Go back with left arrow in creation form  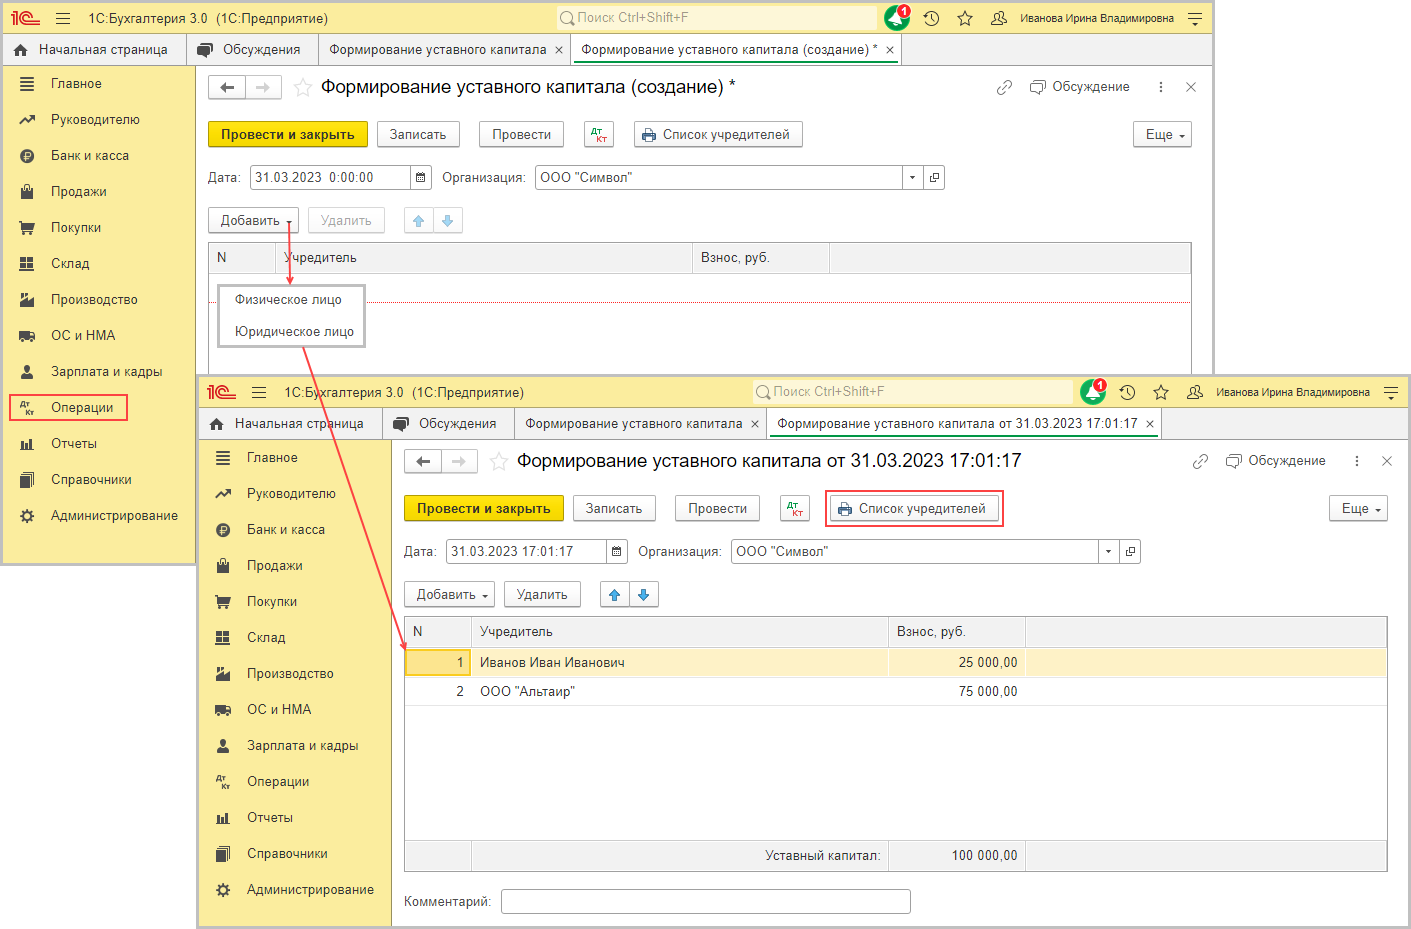click(227, 87)
